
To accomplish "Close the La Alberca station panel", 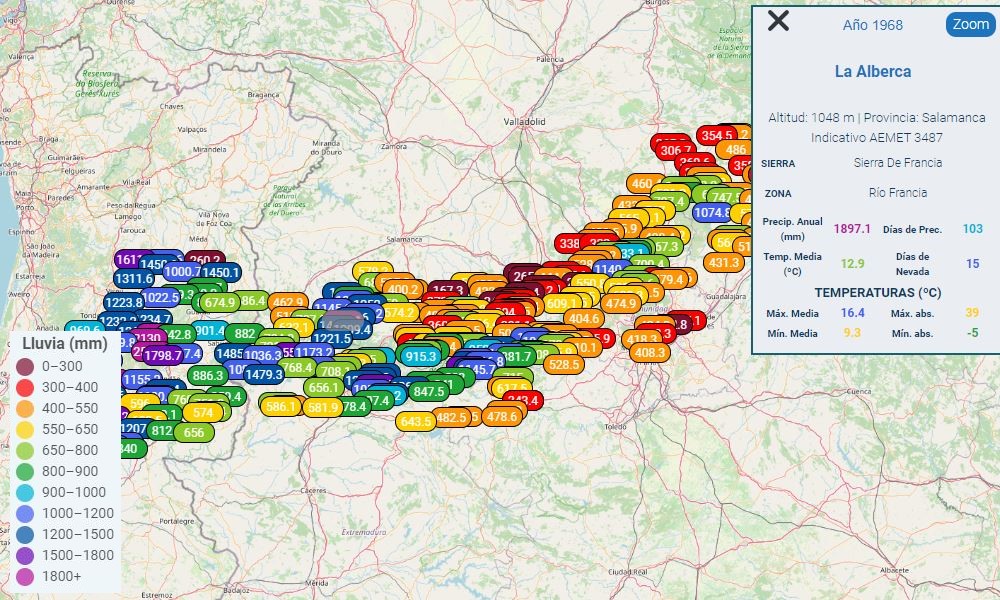I will point(778,21).
